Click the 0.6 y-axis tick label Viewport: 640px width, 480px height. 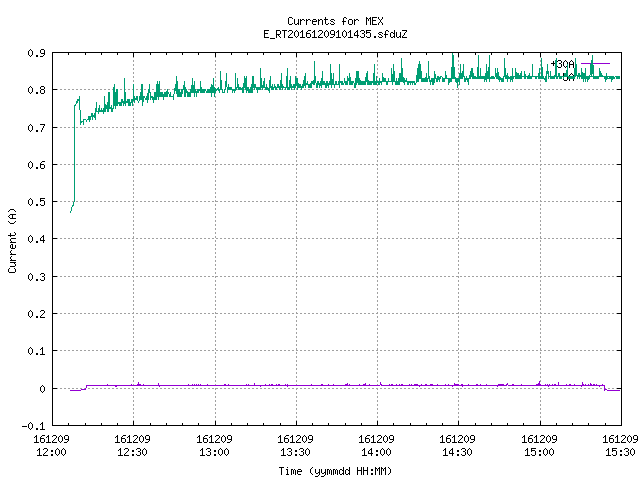coord(37,165)
